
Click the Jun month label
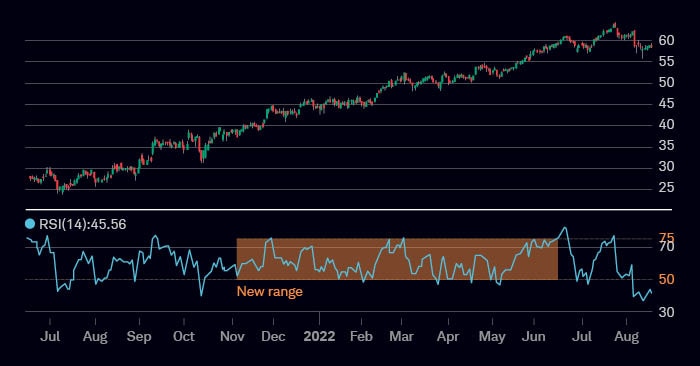pos(533,336)
